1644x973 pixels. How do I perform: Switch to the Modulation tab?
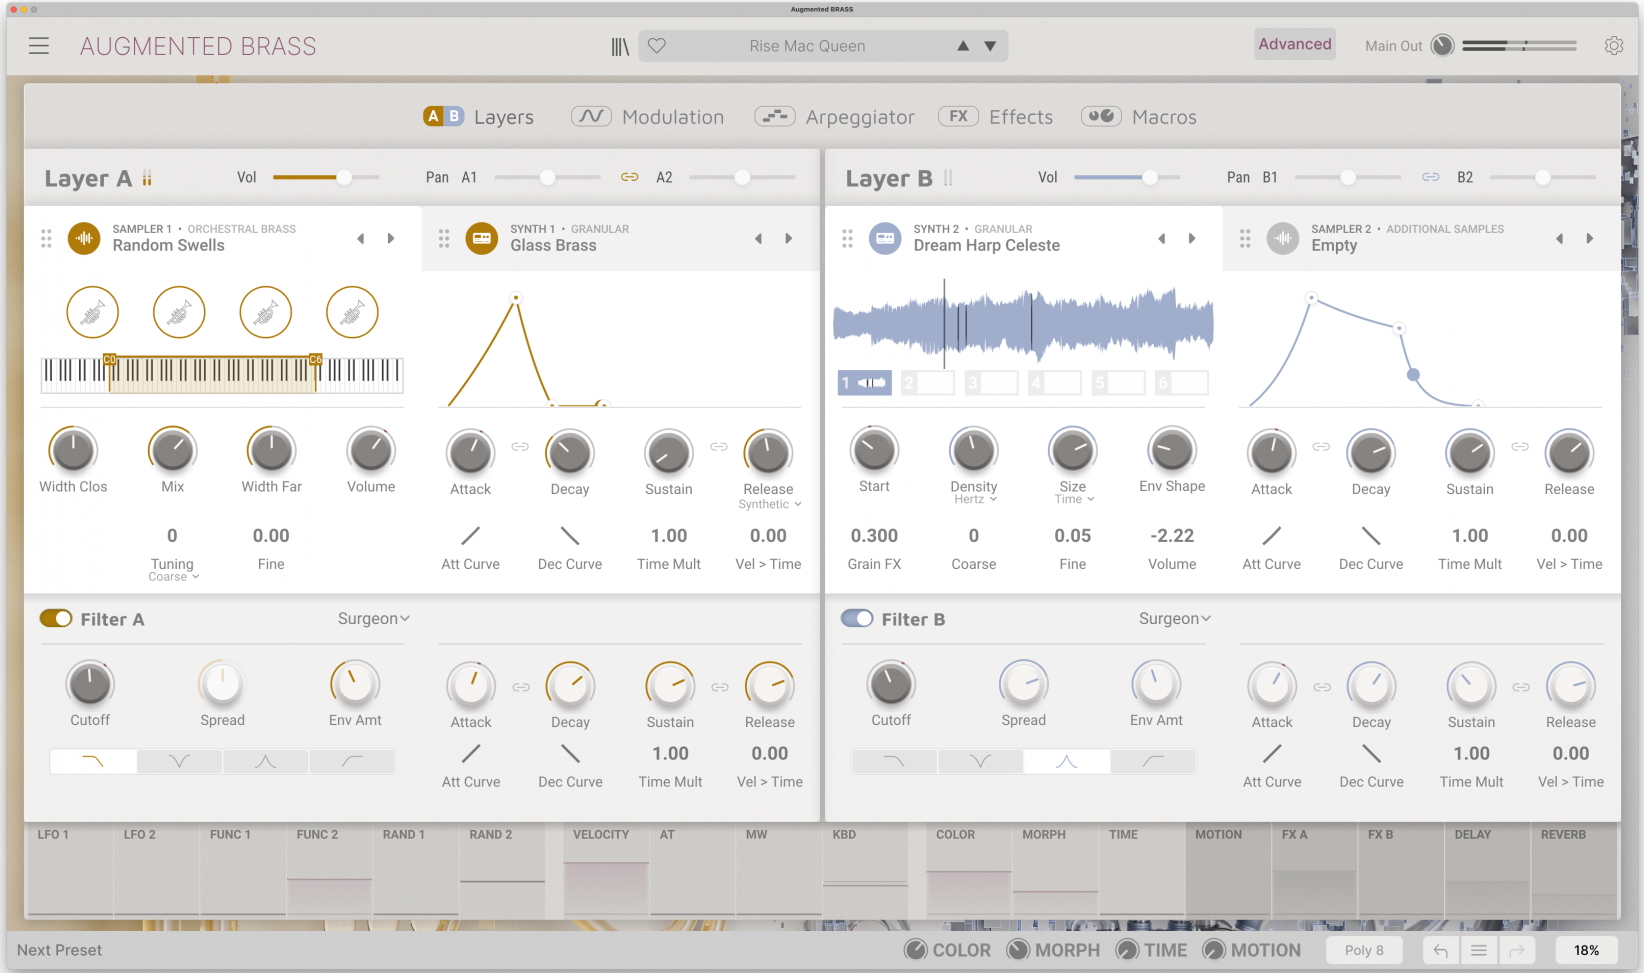tap(648, 117)
